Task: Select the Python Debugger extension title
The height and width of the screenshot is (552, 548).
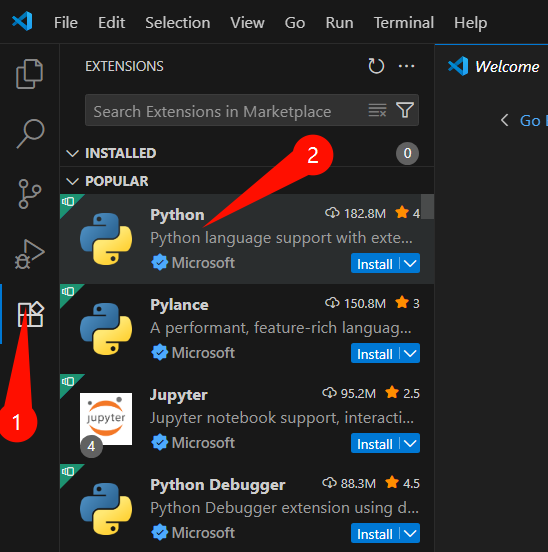Action: coord(218,485)
